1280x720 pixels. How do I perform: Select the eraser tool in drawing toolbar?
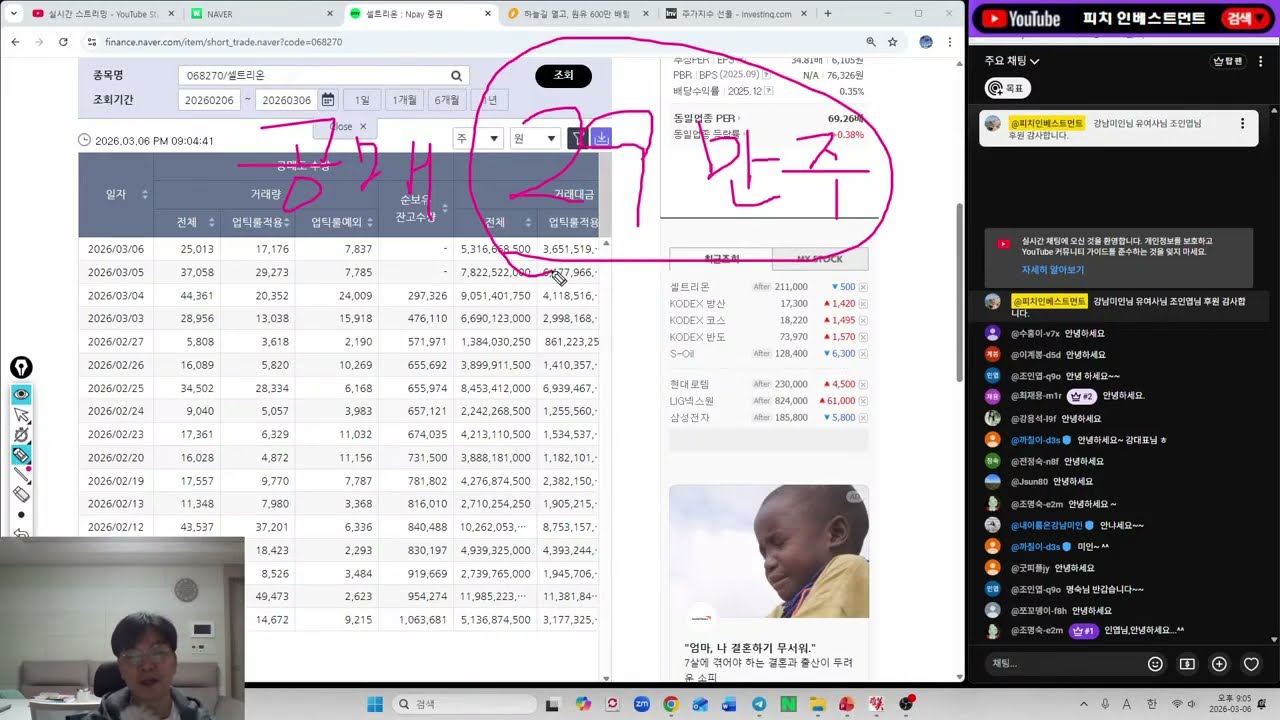click(x=21, y=495)
